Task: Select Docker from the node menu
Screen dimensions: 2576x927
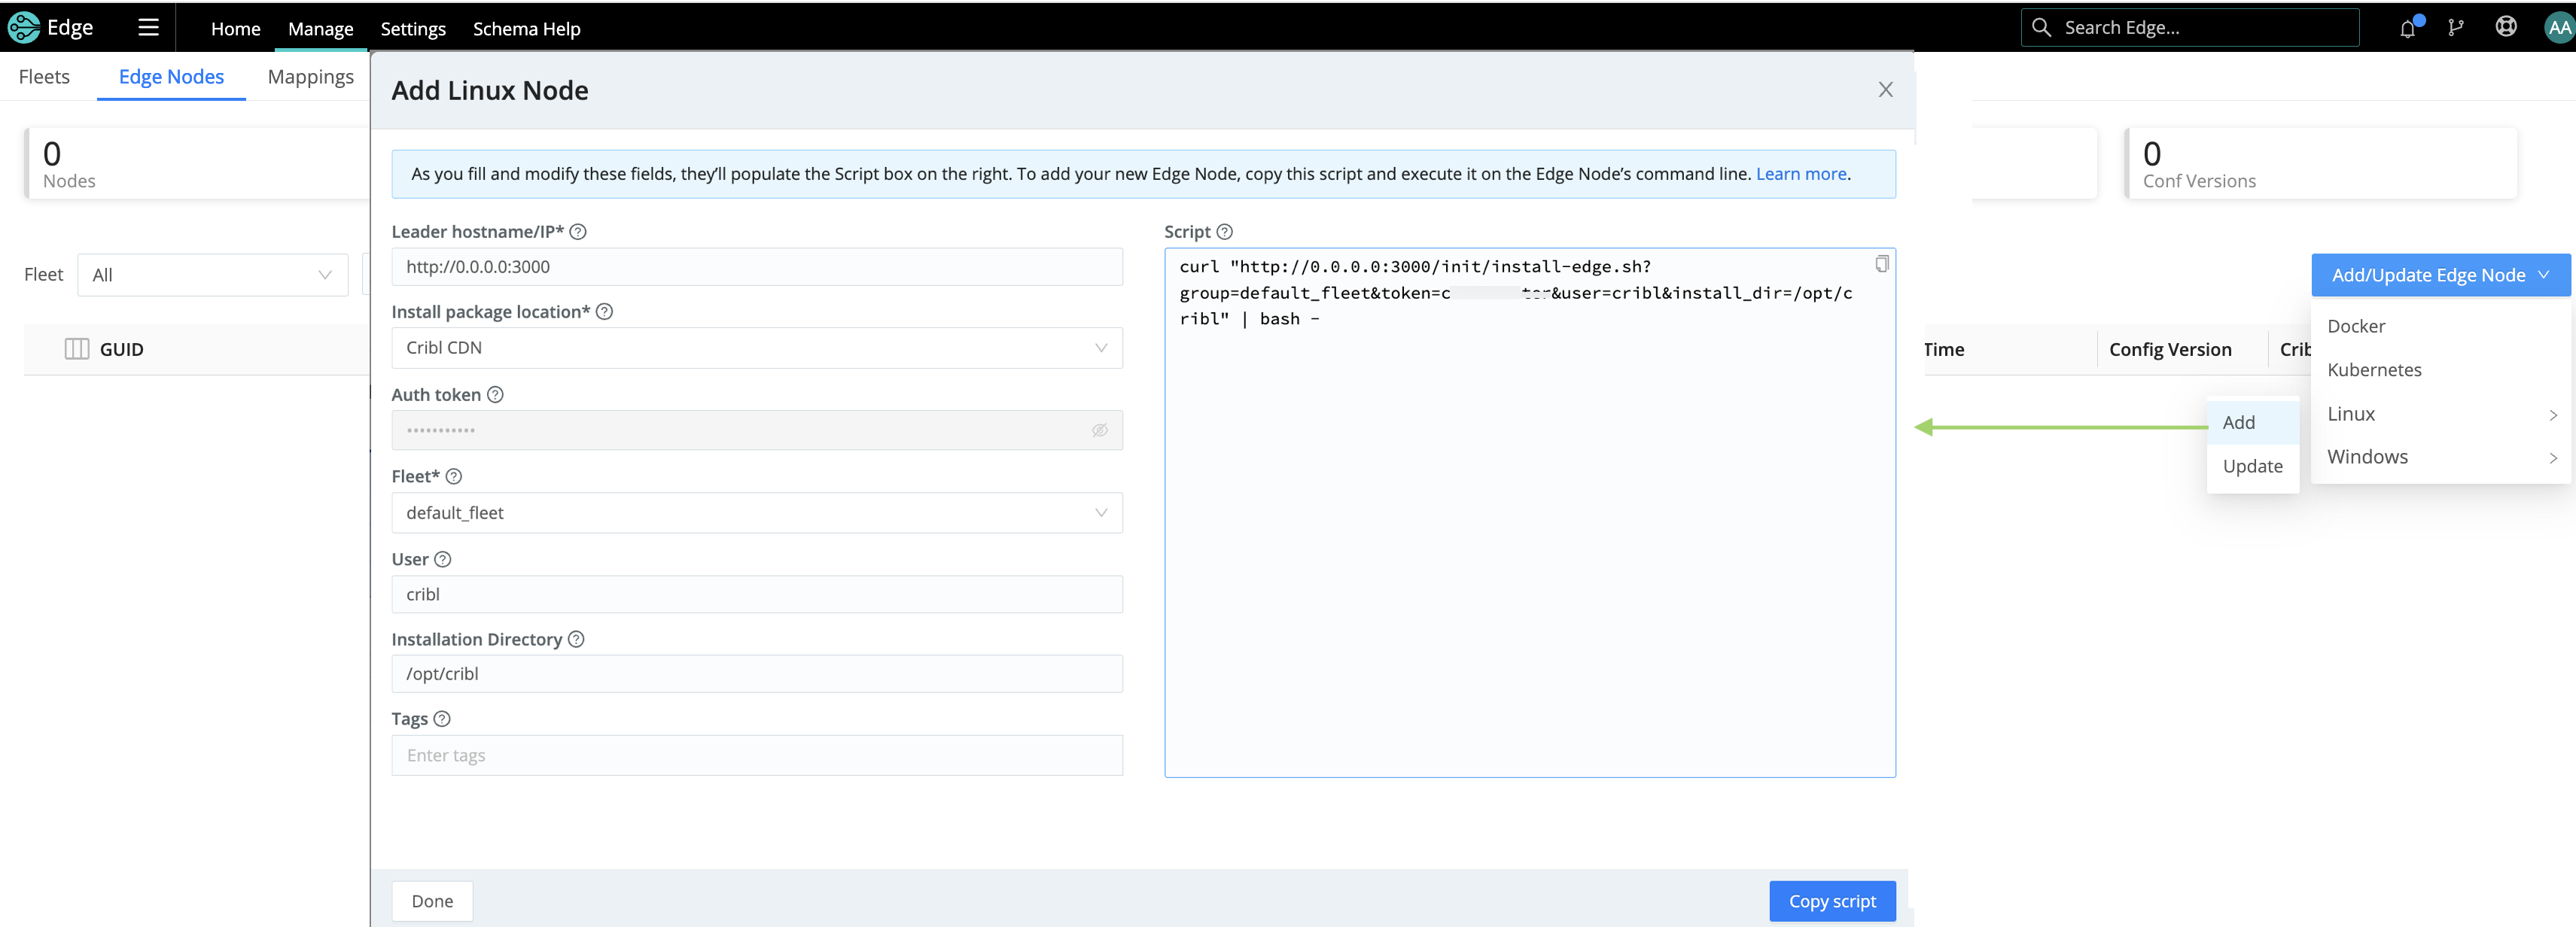Action: [2357, 325]
